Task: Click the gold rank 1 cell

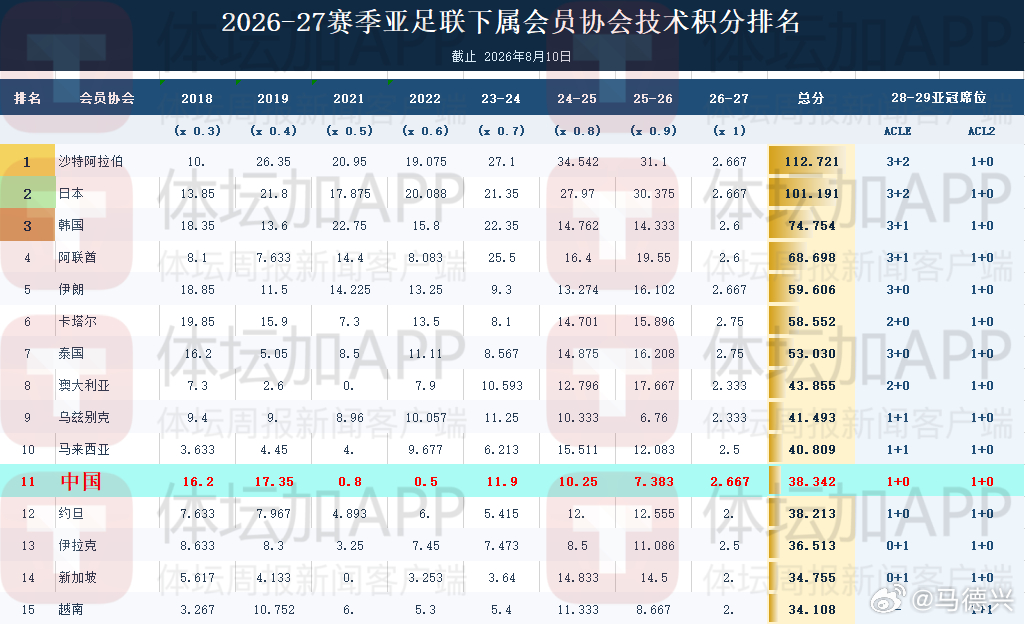Action: [27, 161]
